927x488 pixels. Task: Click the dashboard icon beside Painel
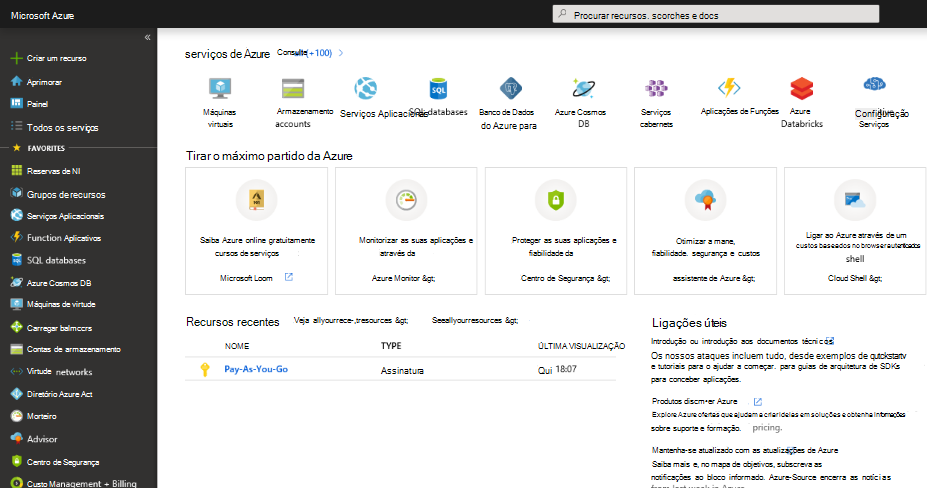17,103
